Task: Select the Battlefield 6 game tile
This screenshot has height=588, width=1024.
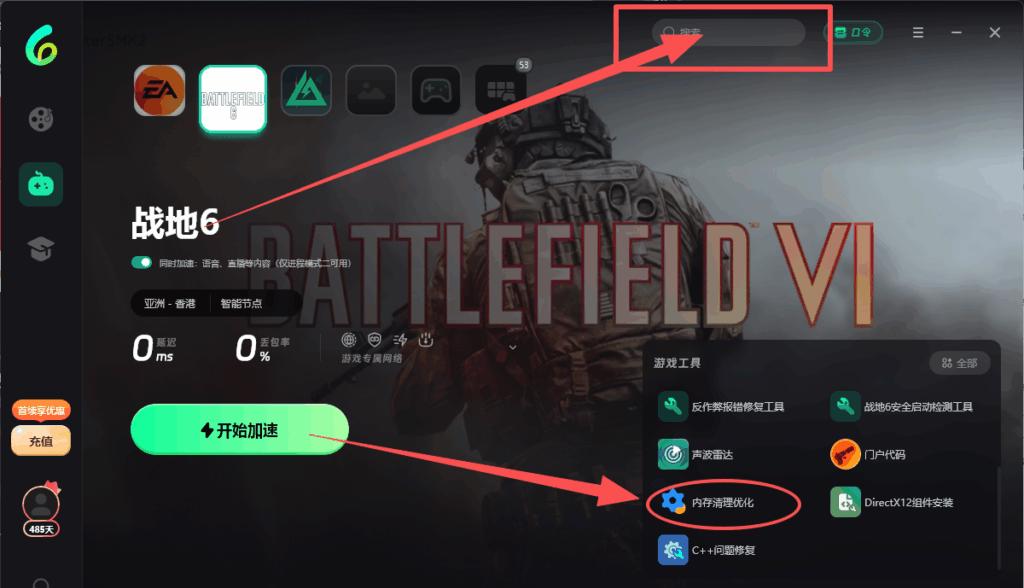Action: point(233,99)
